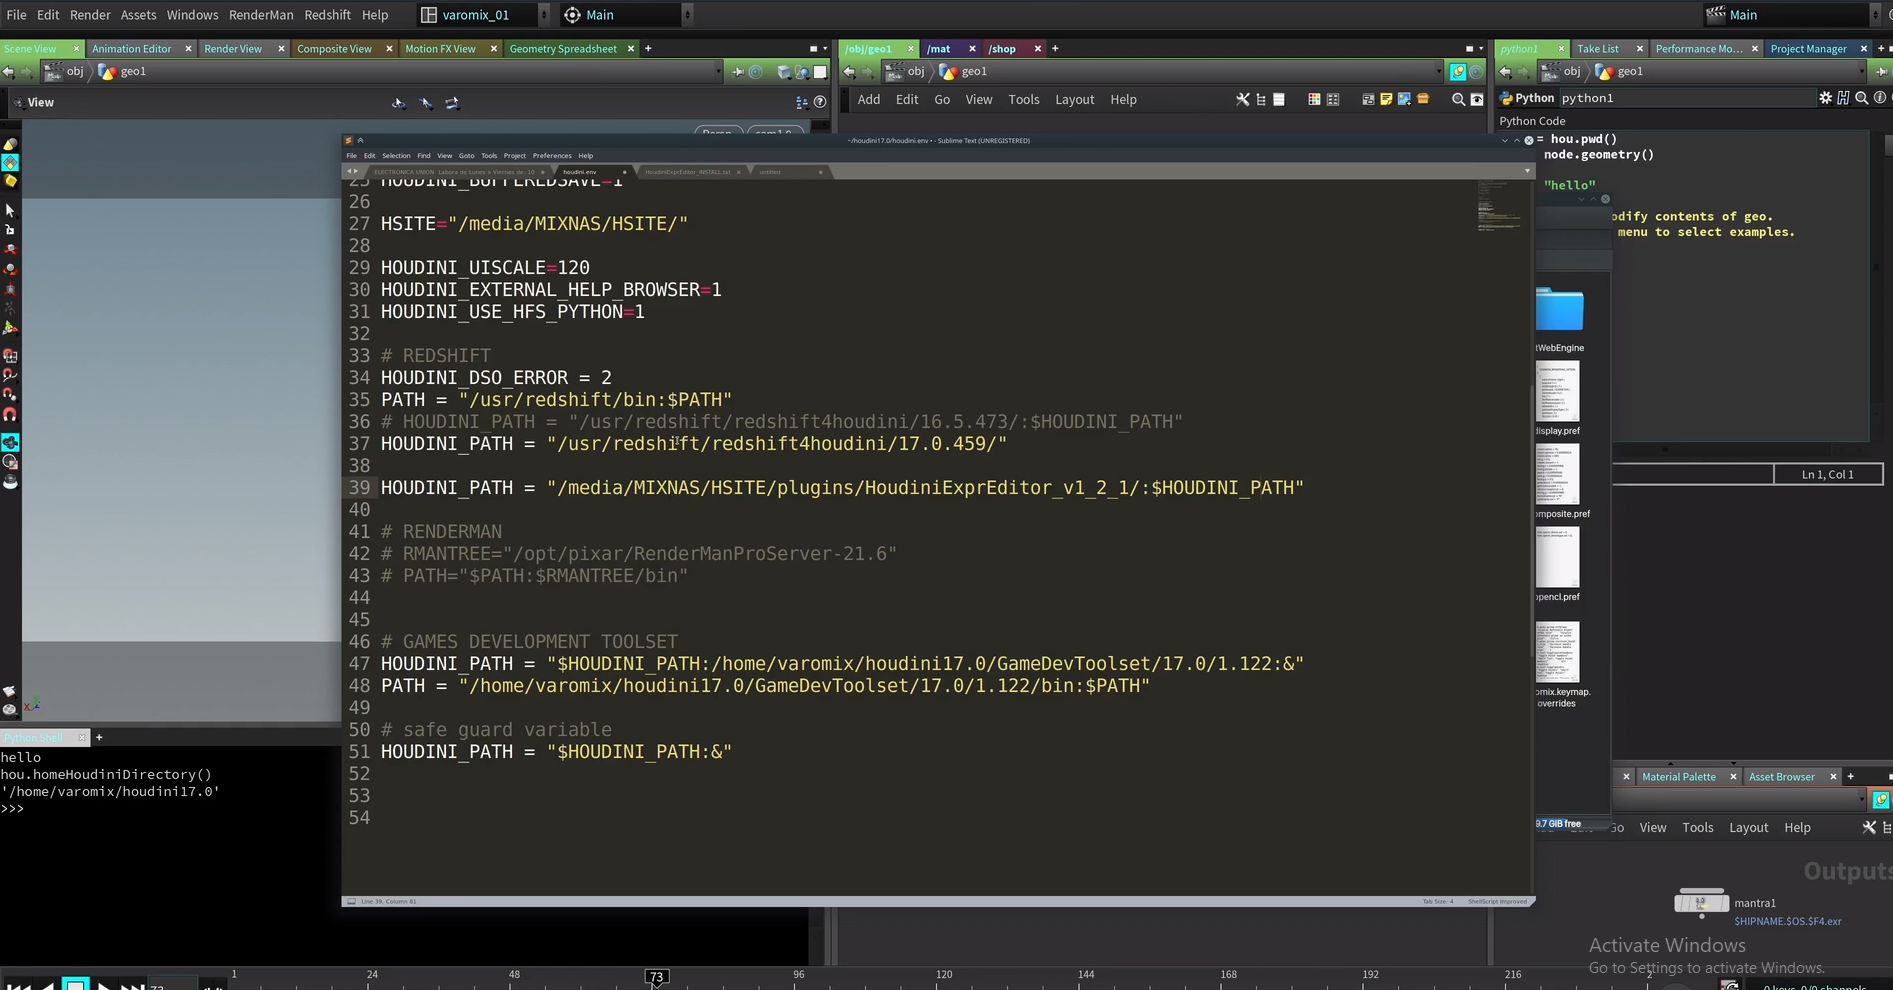Screen dimensions: 1893x990
Task: Click the network search magnifier icon
Action: (1458, 99)
